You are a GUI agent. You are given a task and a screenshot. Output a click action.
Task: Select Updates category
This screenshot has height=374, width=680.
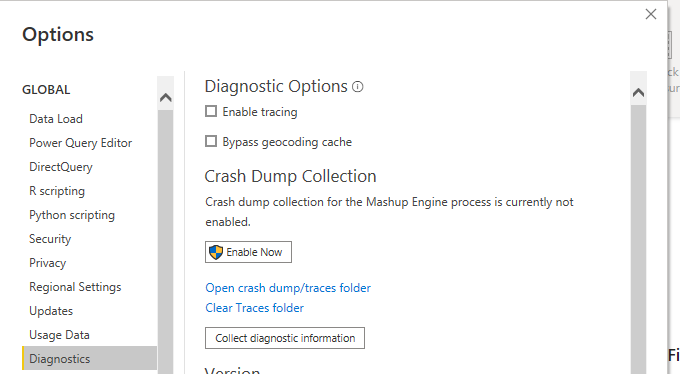[x=51, y=311]
